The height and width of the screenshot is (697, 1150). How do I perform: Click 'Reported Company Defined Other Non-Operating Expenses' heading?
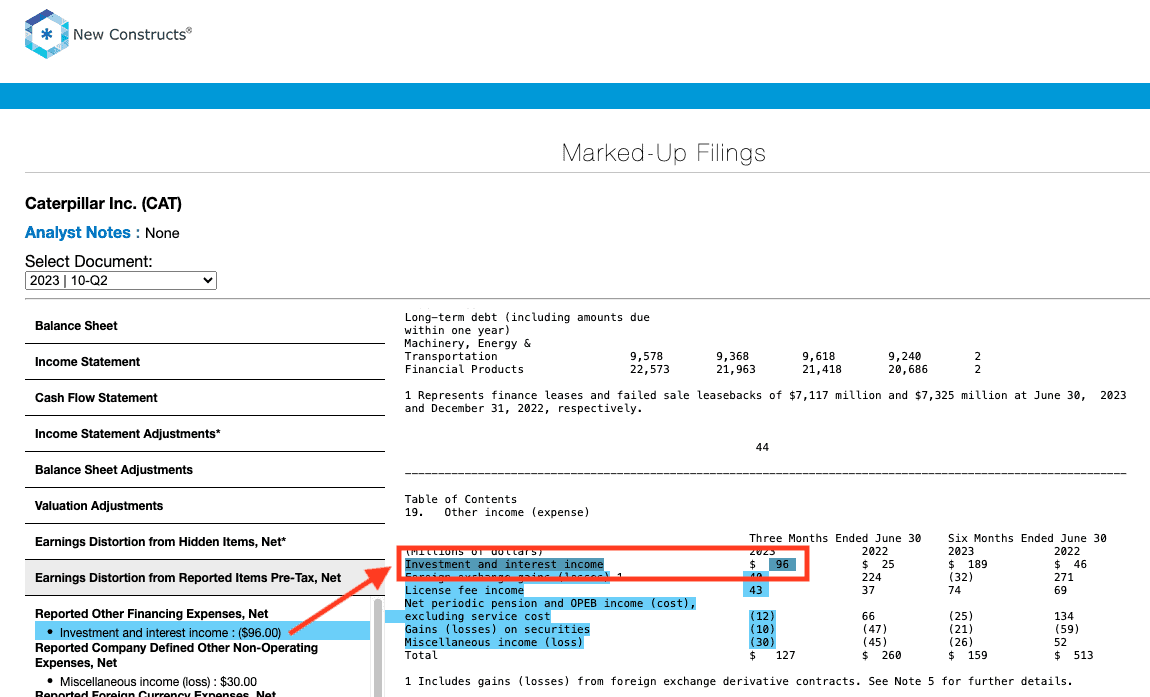(177, 655)
